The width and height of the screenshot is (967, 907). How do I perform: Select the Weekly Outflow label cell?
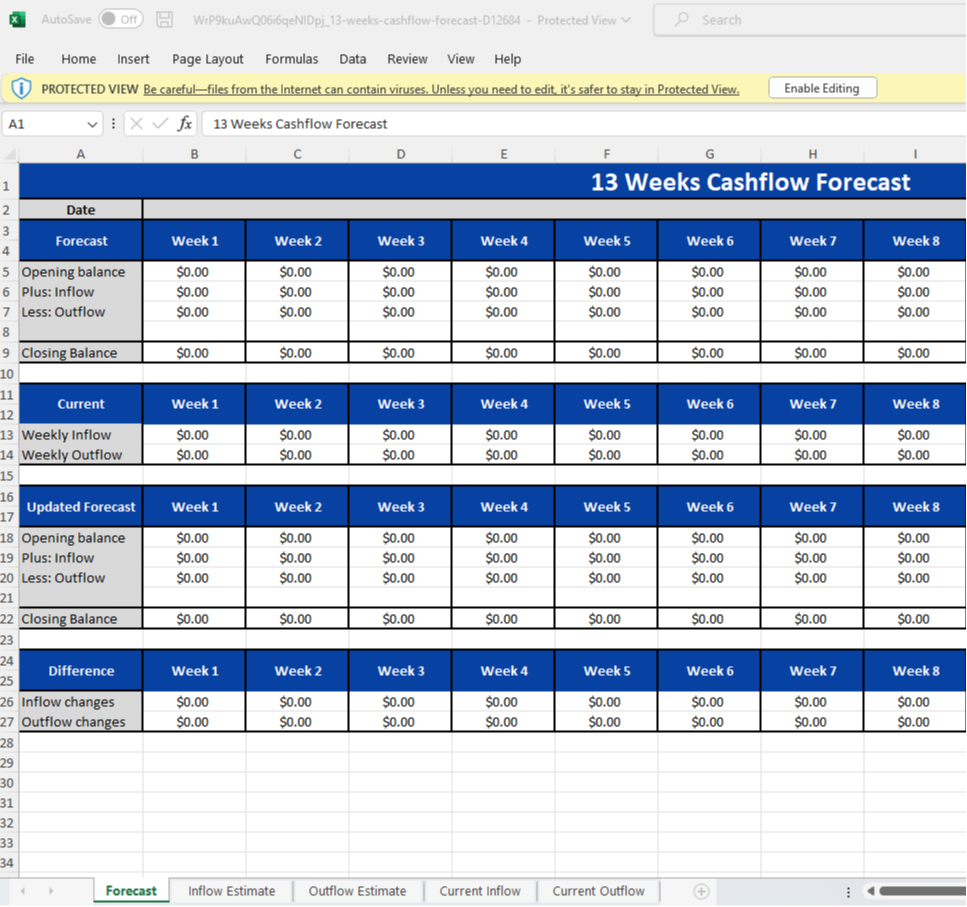click(81, 455)
